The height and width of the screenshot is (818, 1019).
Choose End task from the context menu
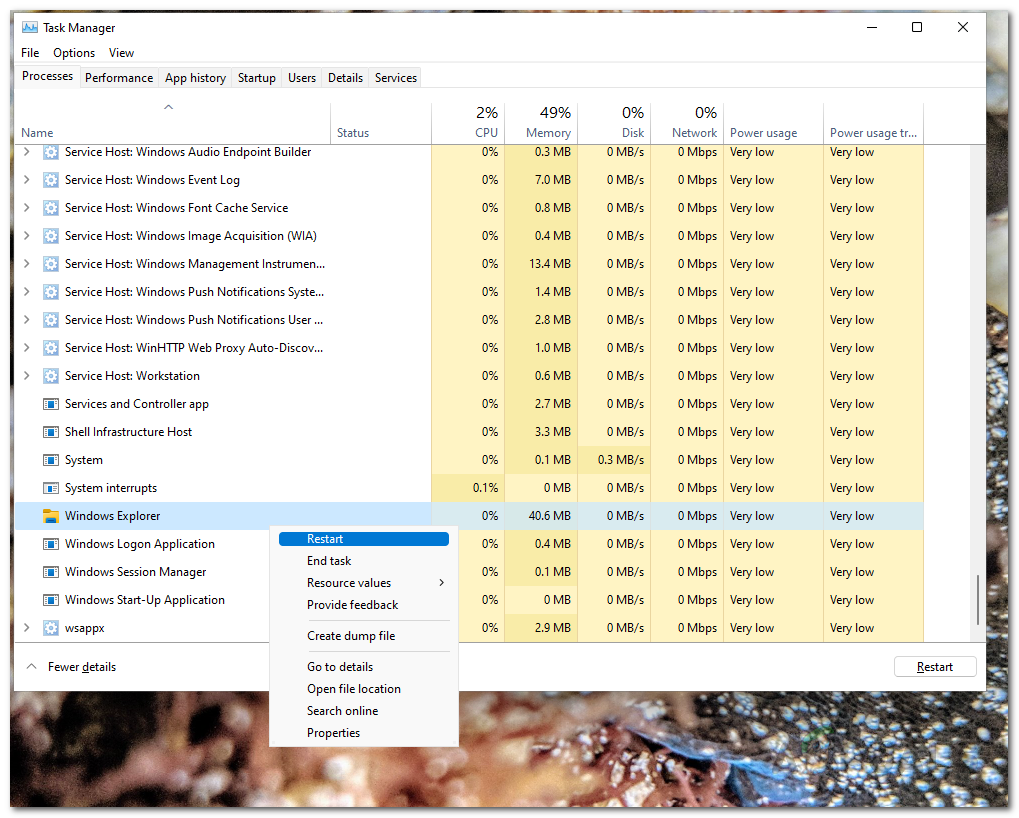pyautogui.click(x=329, y=561)
